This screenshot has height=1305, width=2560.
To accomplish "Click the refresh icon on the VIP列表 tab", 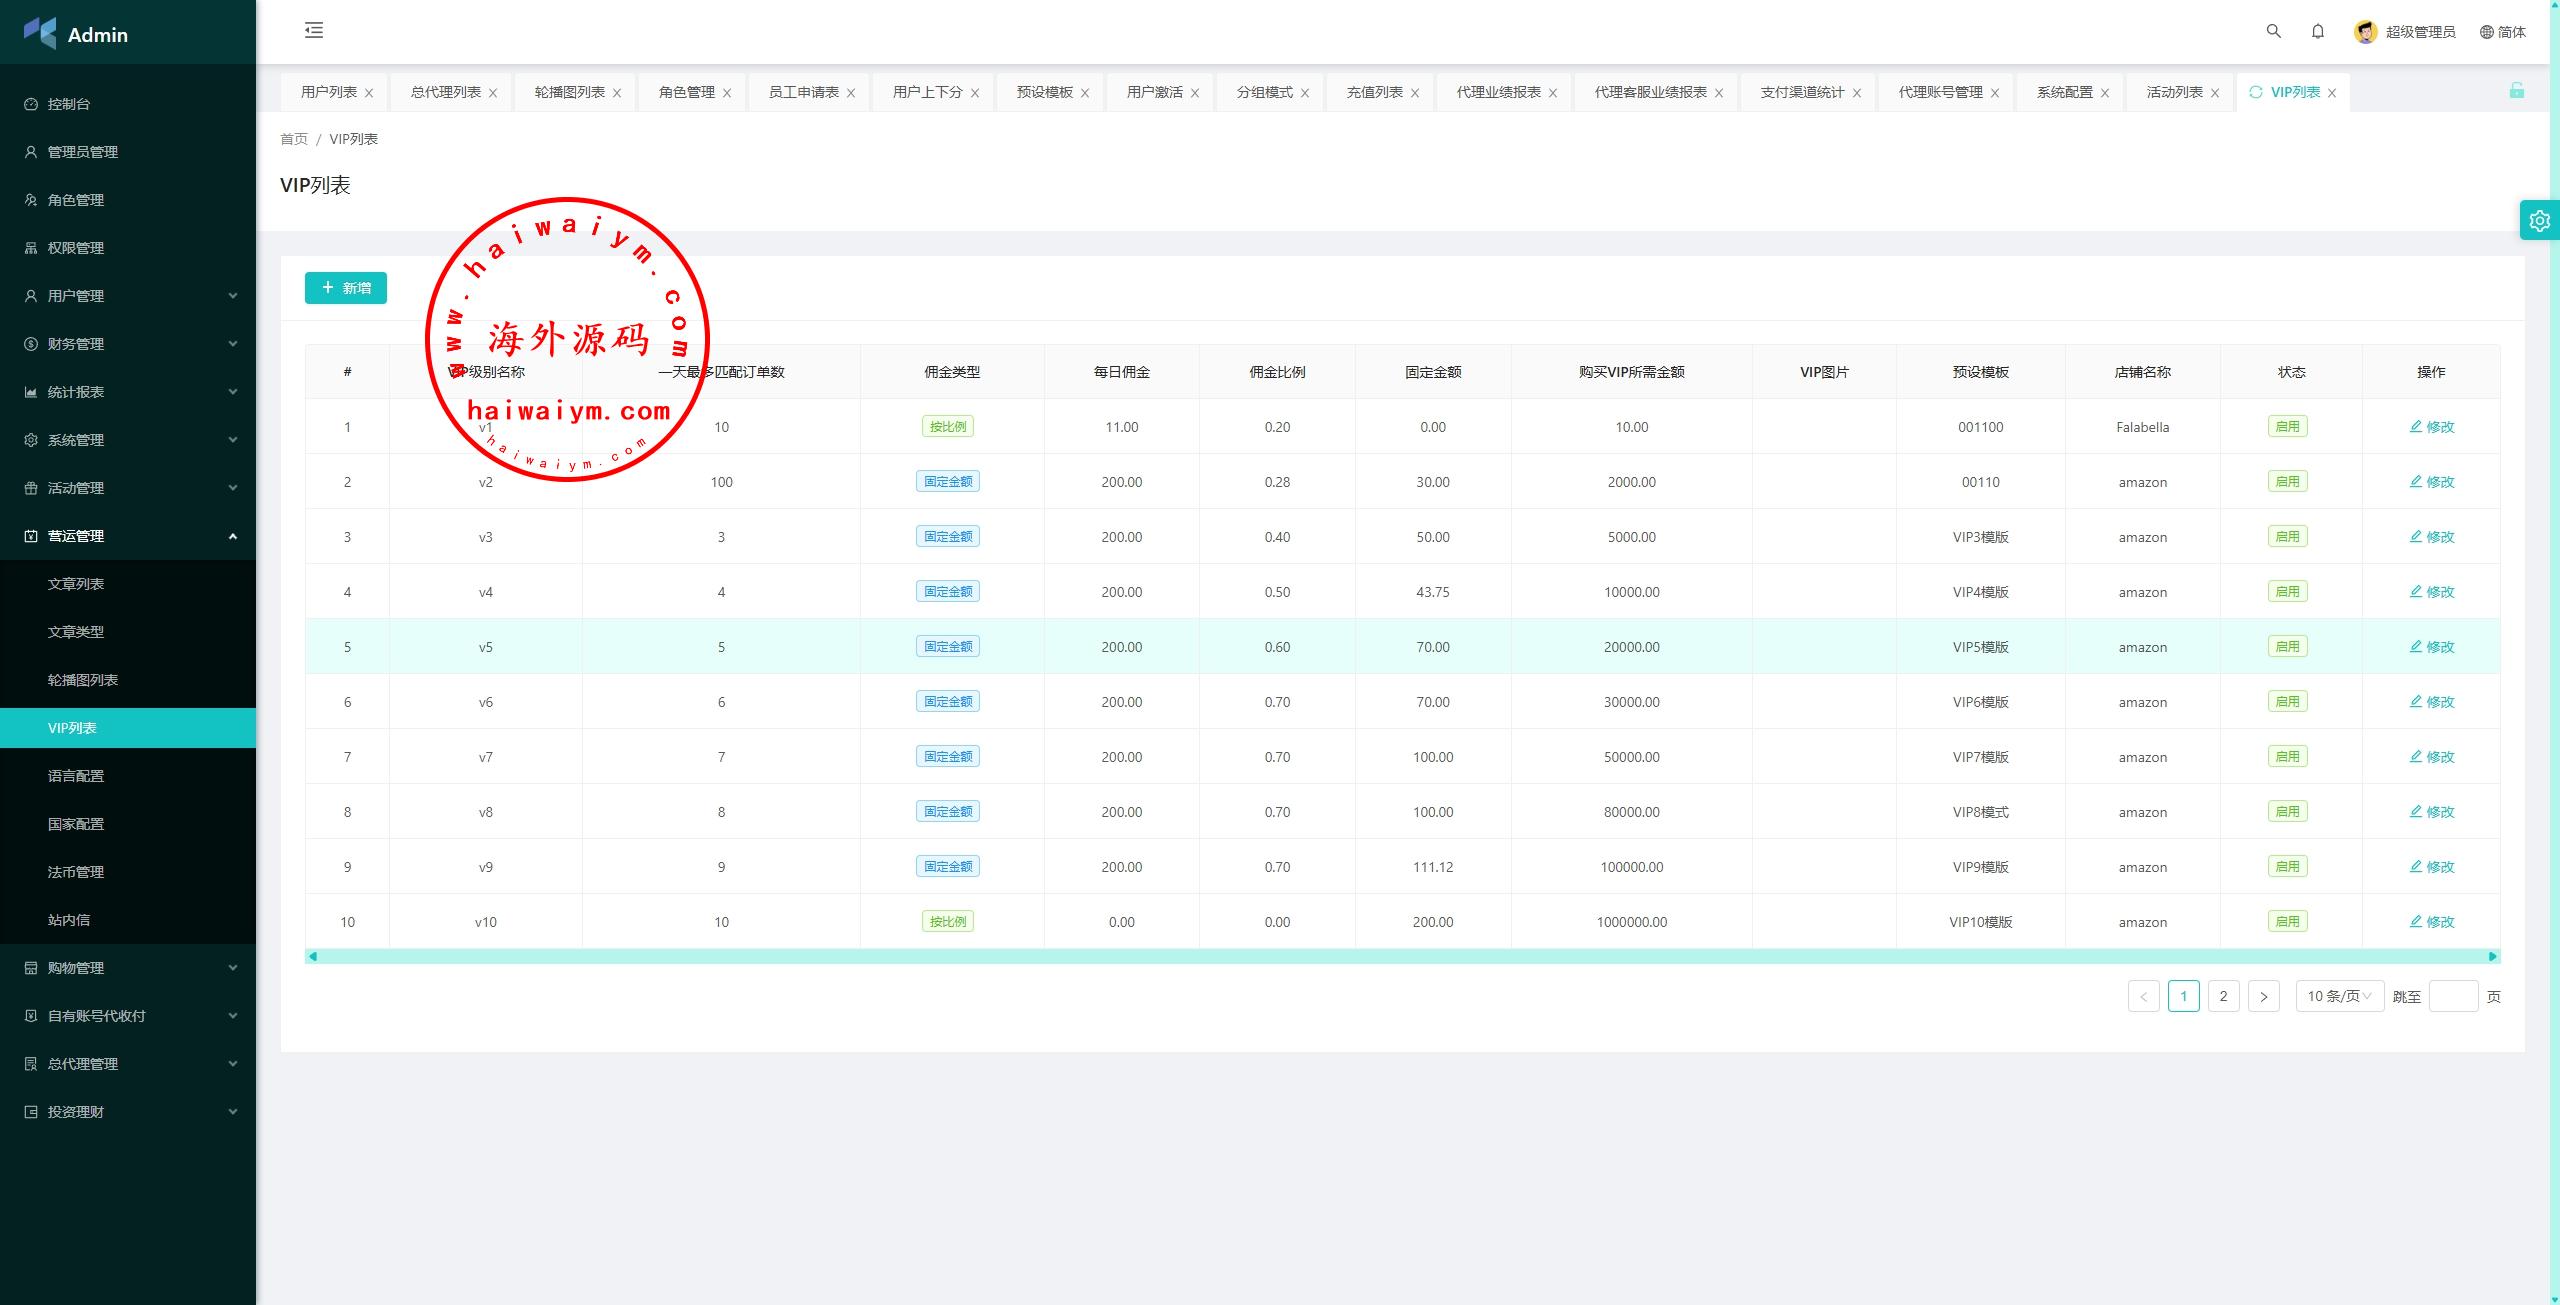I will 2255,92.
